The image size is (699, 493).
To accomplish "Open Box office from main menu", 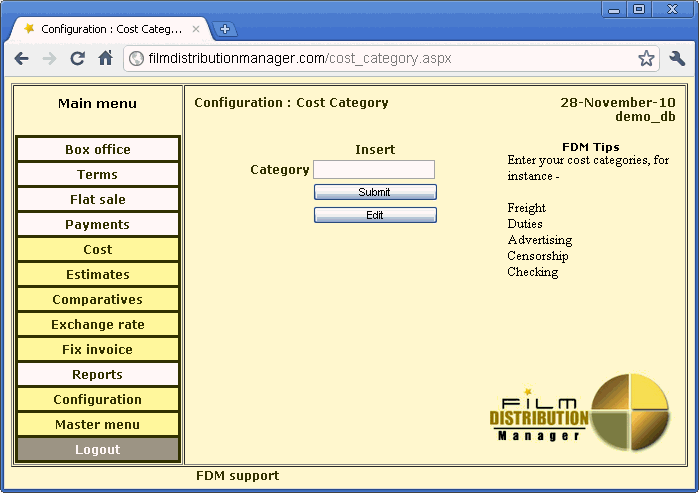I will coord(98,150).
